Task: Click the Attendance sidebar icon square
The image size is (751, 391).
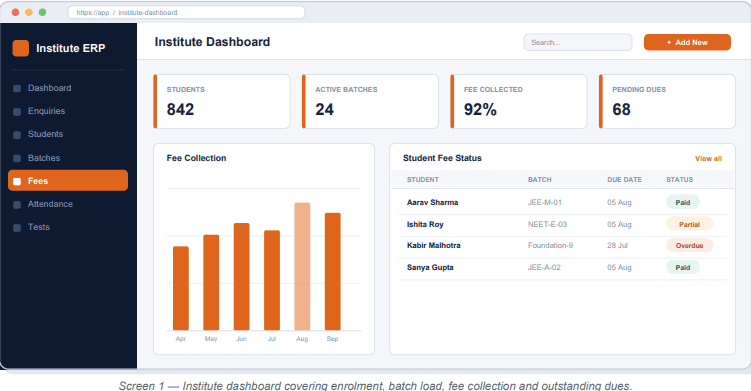Action: (17, 205)
